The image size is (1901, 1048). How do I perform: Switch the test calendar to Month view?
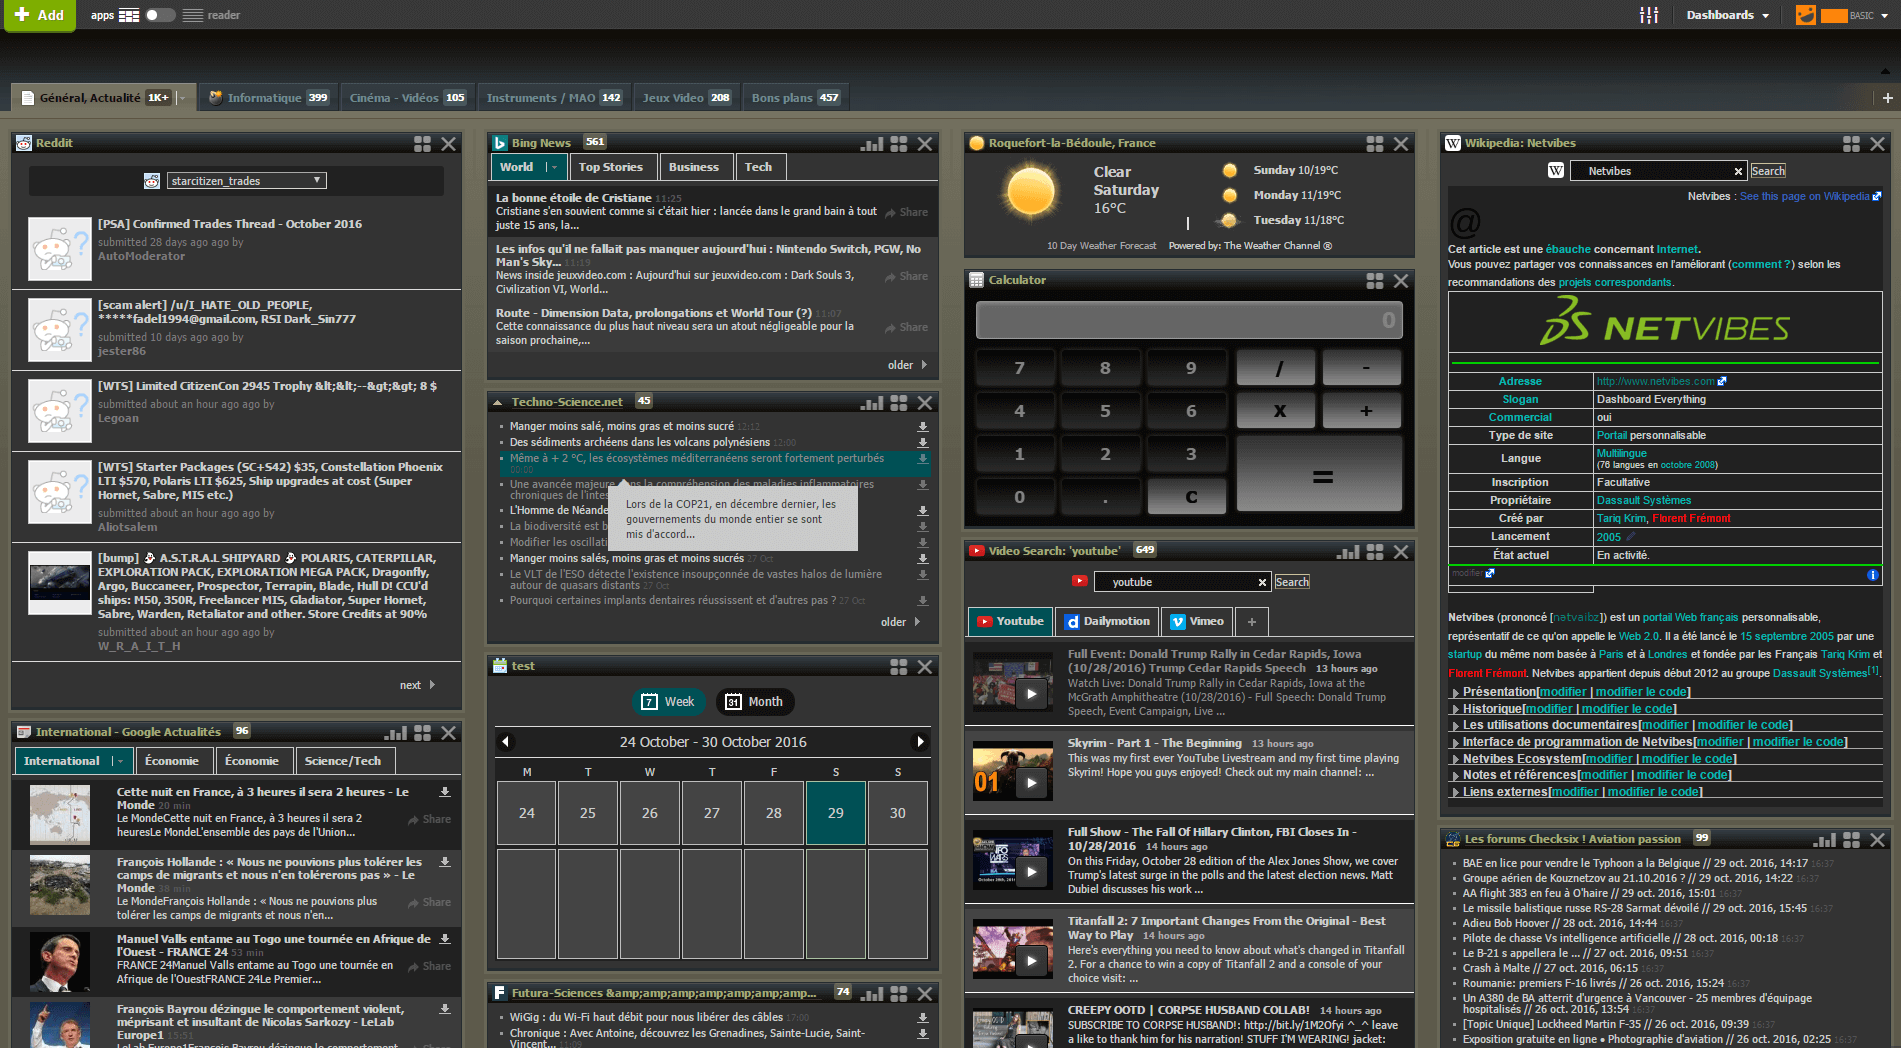[755, 701]
